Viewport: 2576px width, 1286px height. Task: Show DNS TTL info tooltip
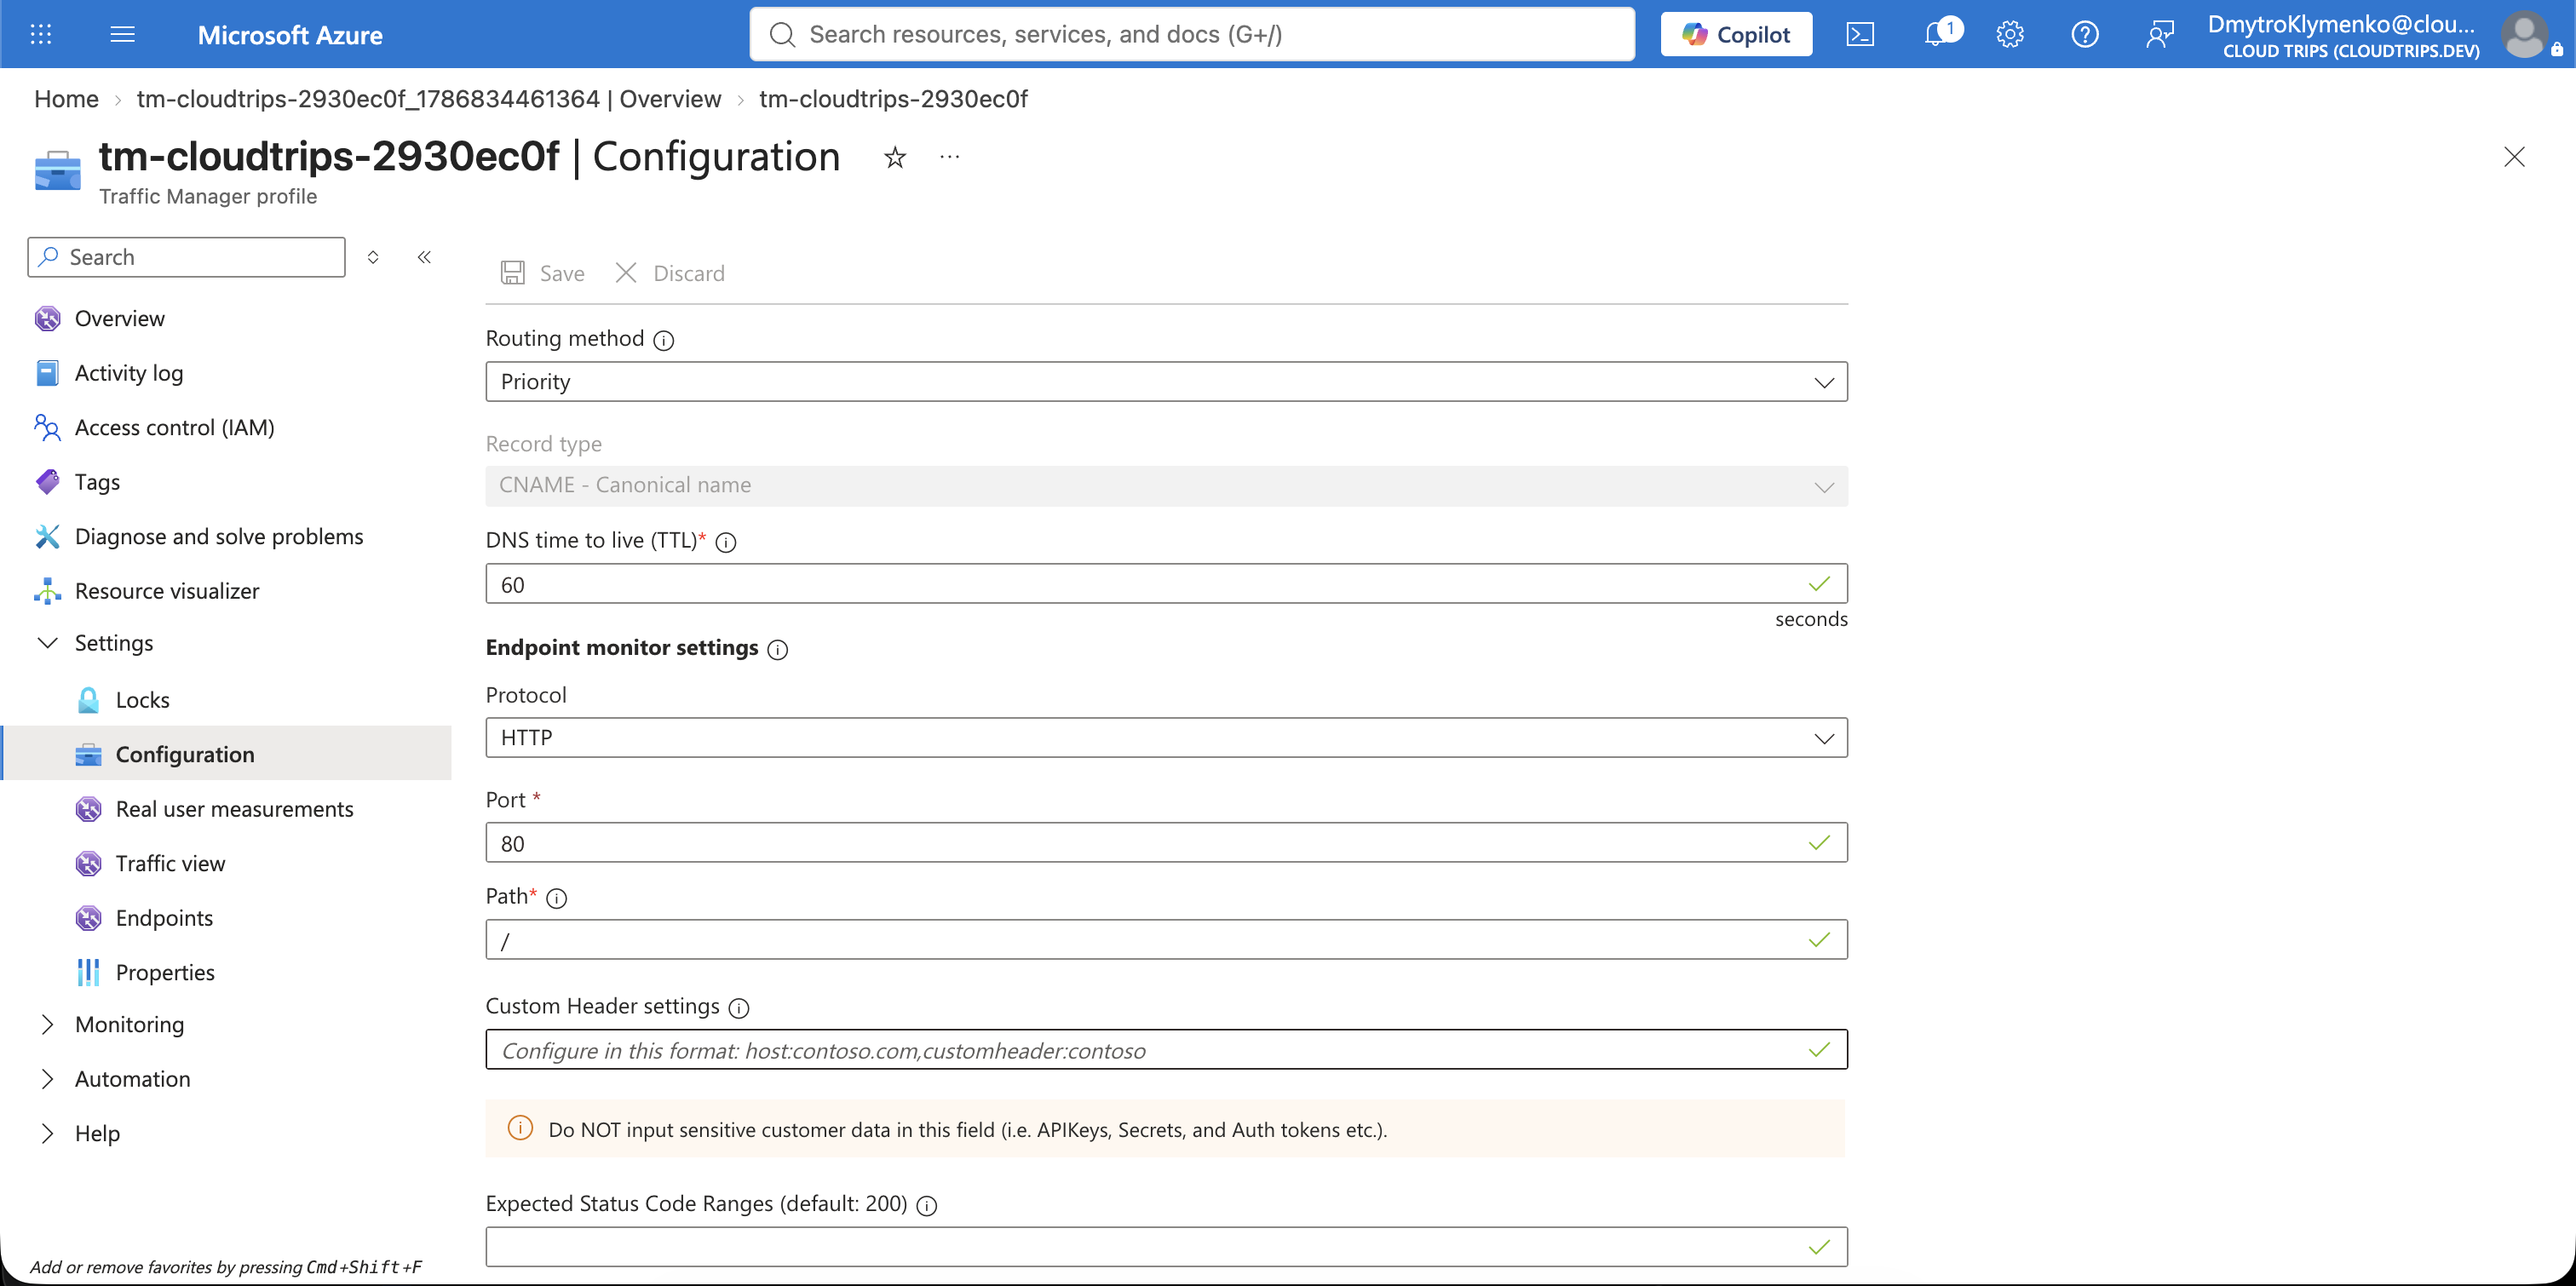point(727,542)
